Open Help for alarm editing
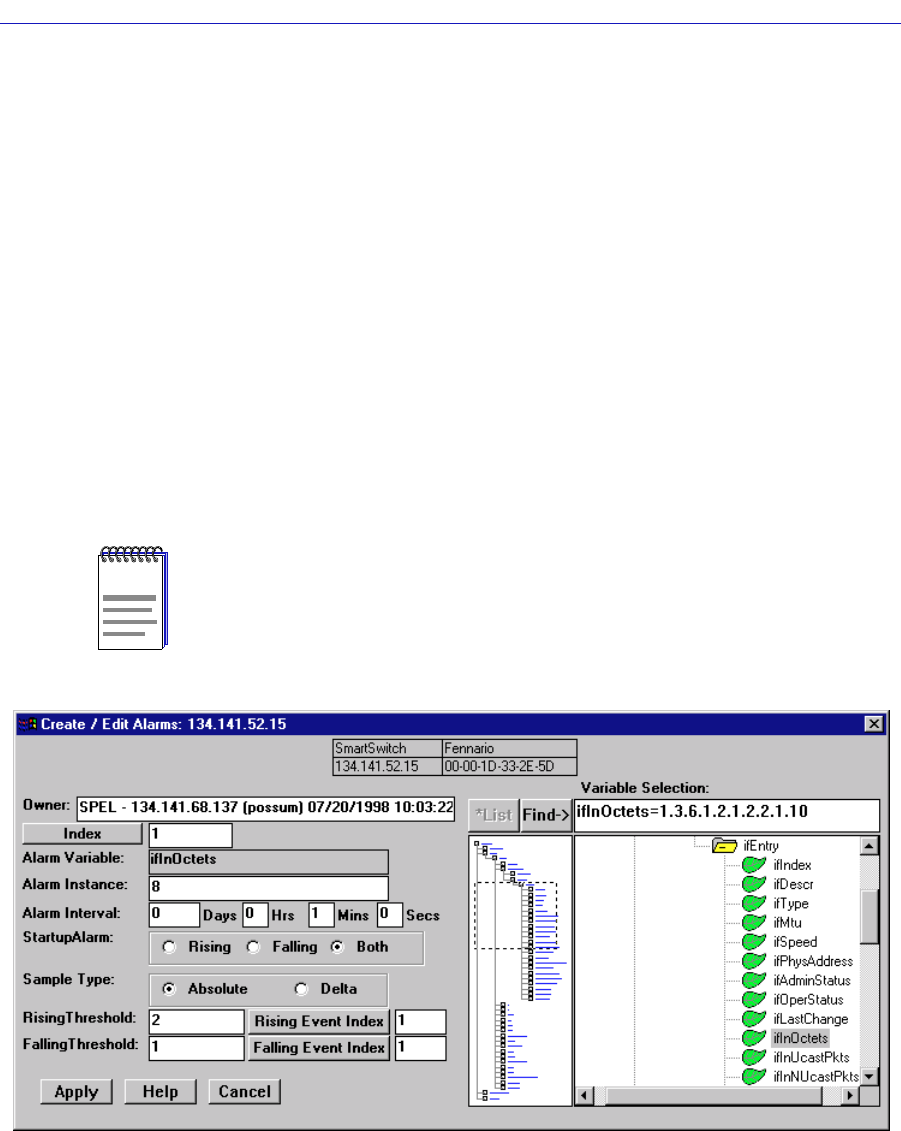901x1131 pixels. [x=160, y=1091]
